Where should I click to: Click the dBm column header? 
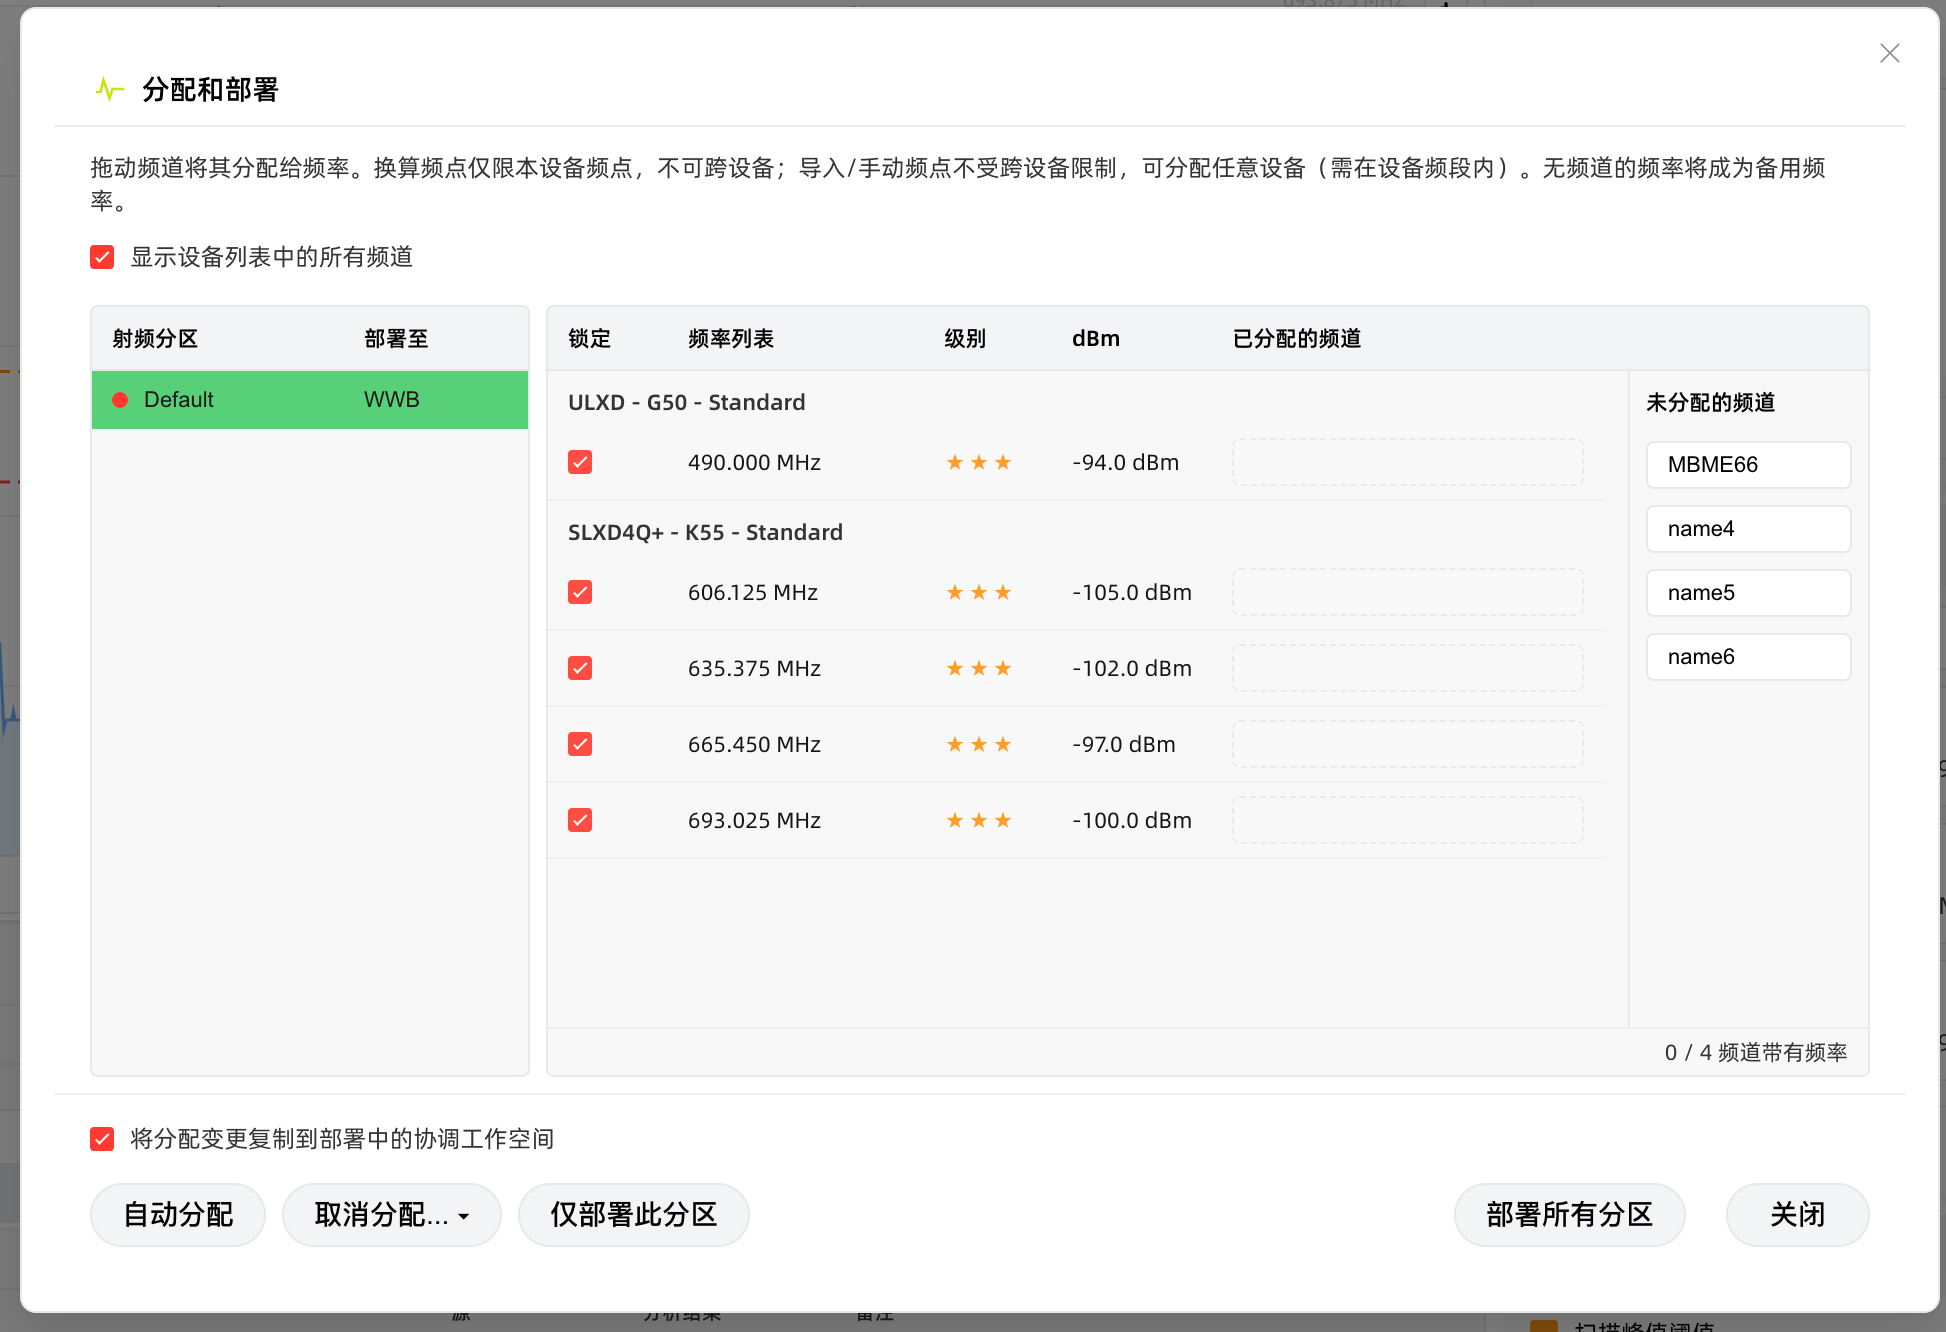[x=1096, y=339]
